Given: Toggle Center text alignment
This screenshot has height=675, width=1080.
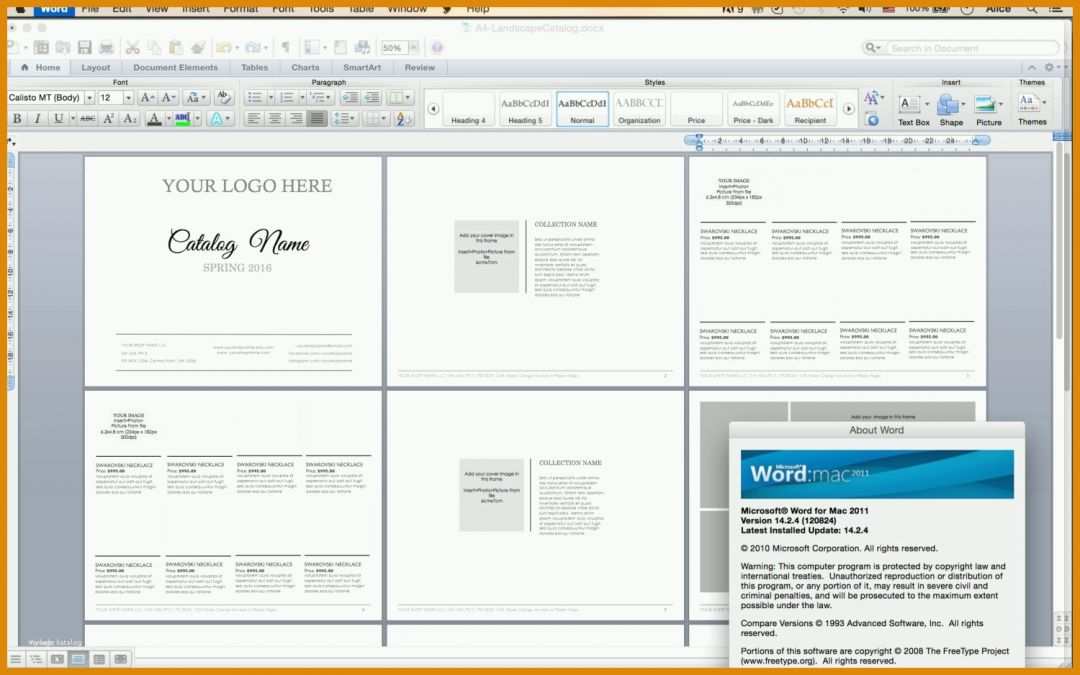Looking at the screenshot, I should 275,118.
